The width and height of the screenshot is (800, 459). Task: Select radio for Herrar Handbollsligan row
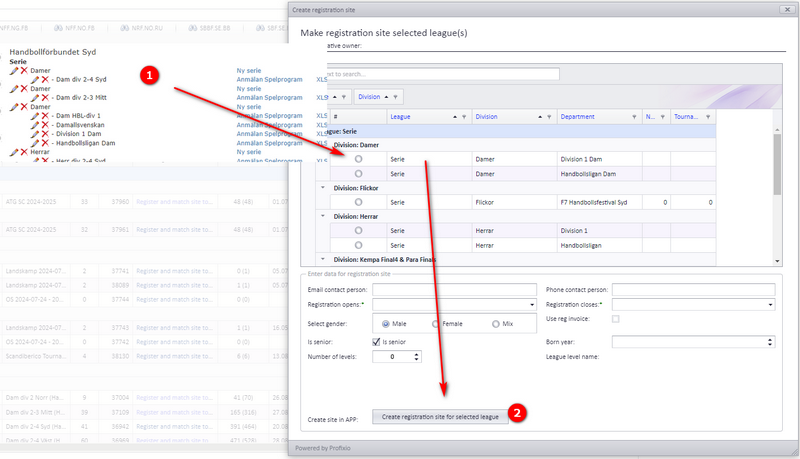tap(359, 245)
